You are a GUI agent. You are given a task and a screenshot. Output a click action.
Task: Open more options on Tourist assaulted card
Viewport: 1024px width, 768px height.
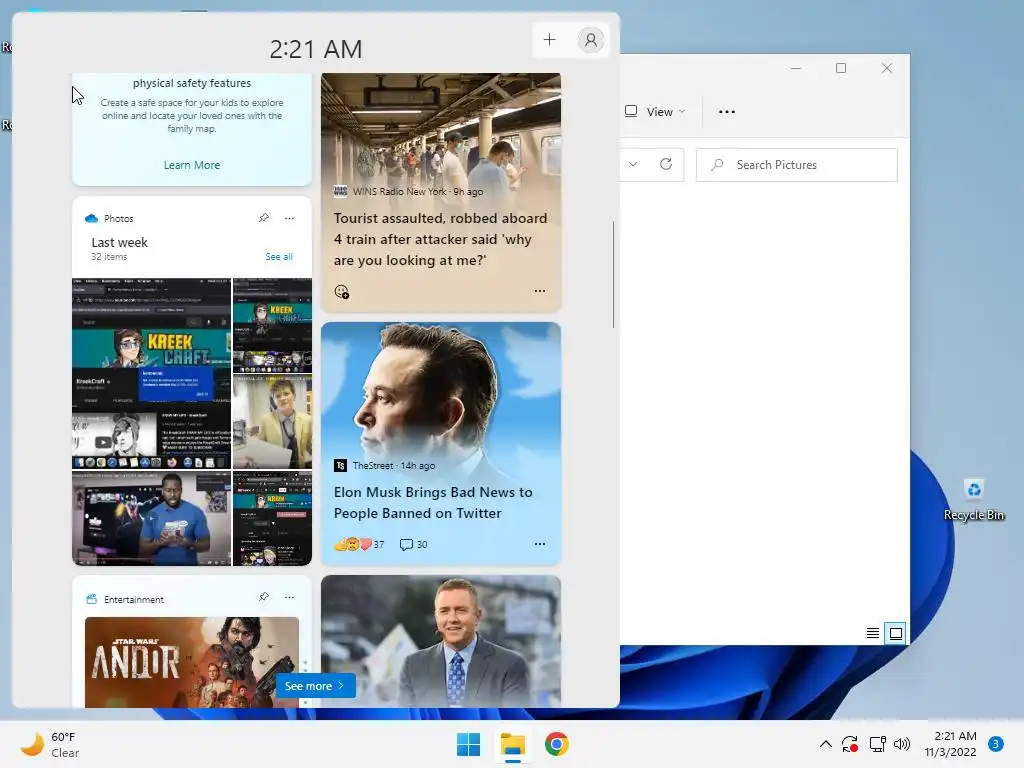pos(539,291)
